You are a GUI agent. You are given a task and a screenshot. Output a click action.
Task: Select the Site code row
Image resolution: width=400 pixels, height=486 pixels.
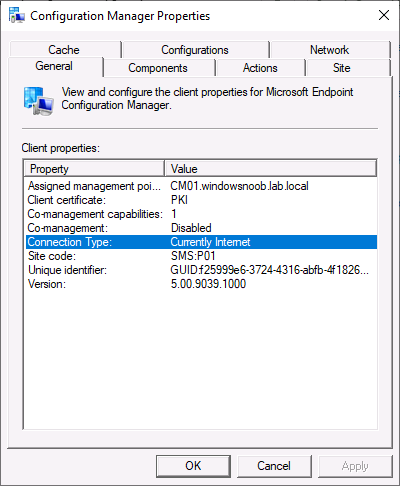(x=201, y=256)
